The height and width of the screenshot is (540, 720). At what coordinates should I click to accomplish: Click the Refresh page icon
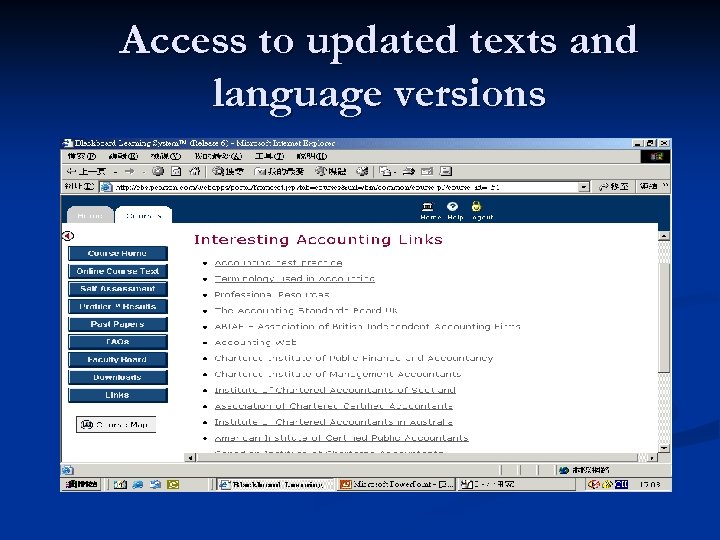pos(176,171)
